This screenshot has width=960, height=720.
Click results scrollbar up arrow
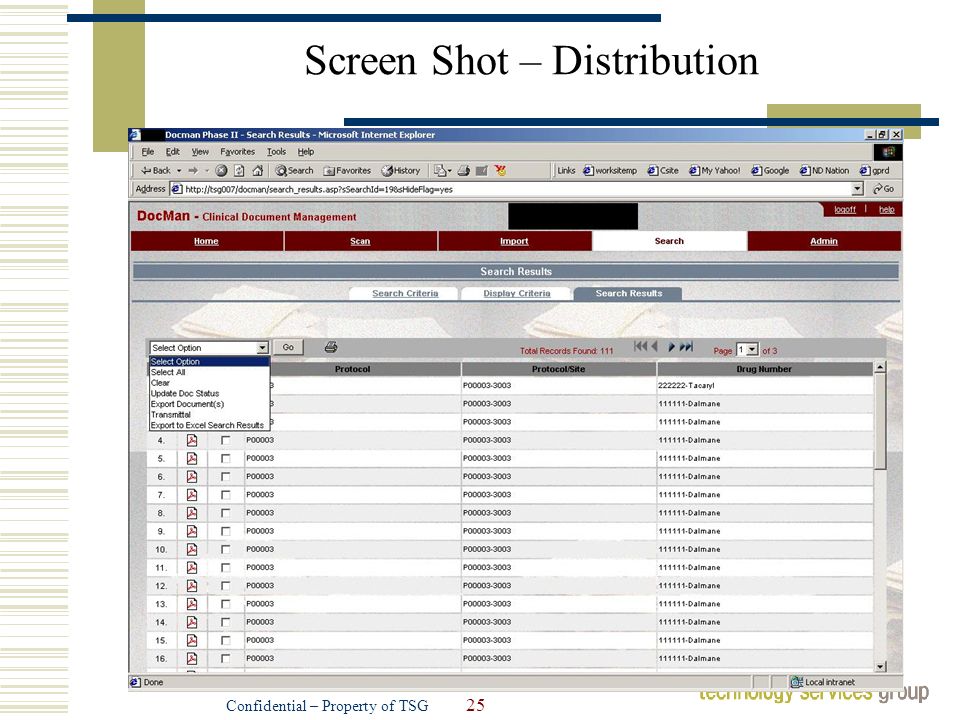(x=880, y=368)
